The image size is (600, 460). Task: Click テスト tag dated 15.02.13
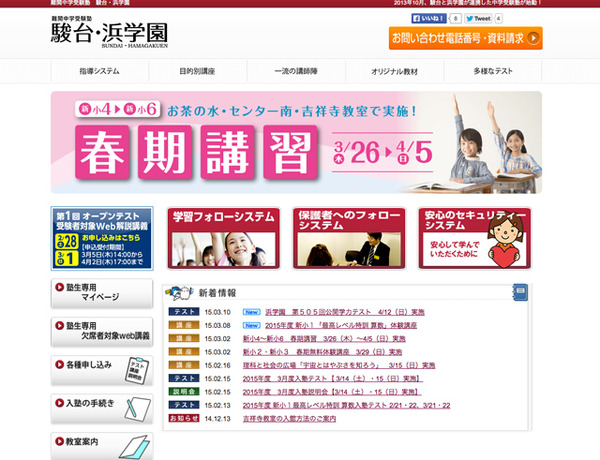click(x=184, y=405)
